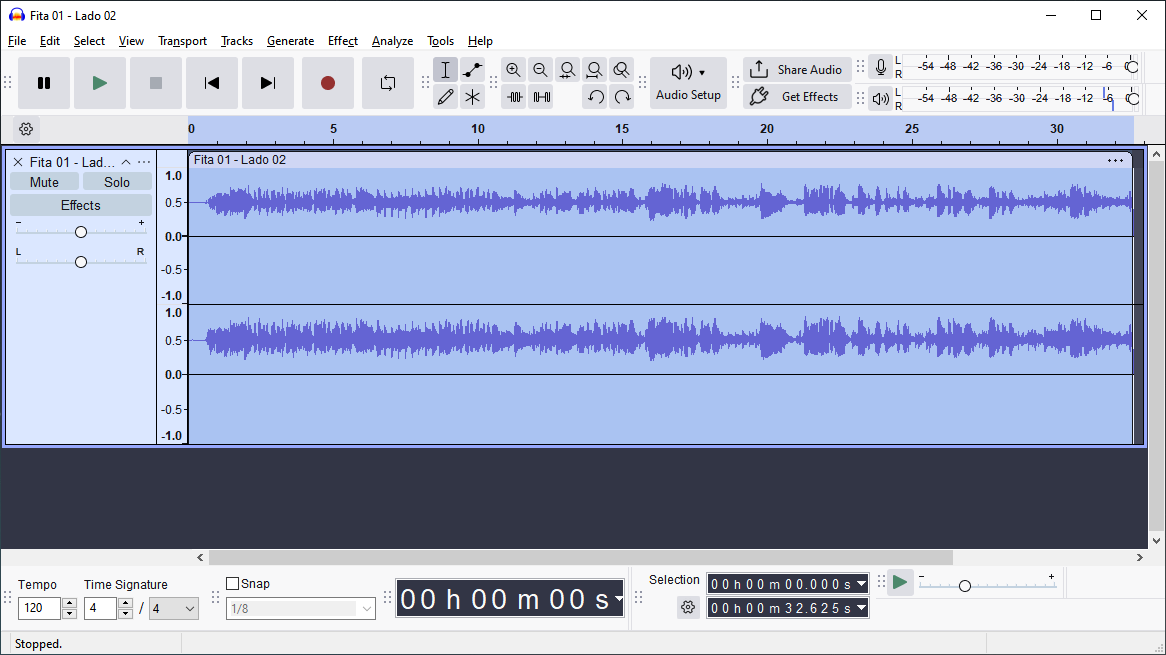Skip to start of track
Viewport: 1166px width, 655px height.
(212, 83)
